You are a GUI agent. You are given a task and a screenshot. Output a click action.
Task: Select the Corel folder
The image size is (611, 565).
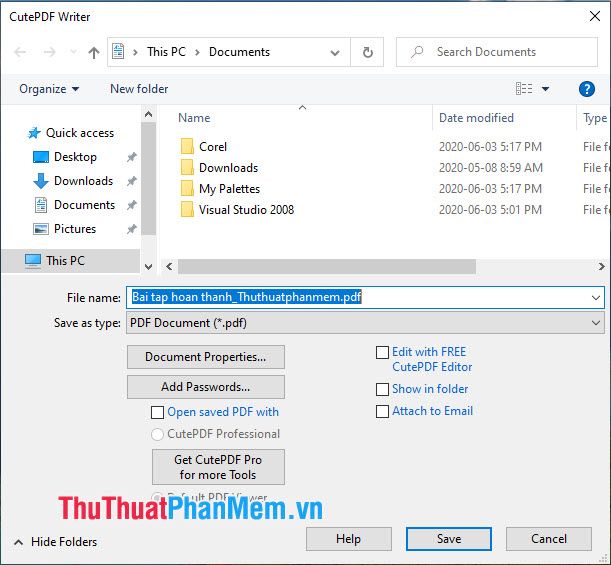point(213,147)
